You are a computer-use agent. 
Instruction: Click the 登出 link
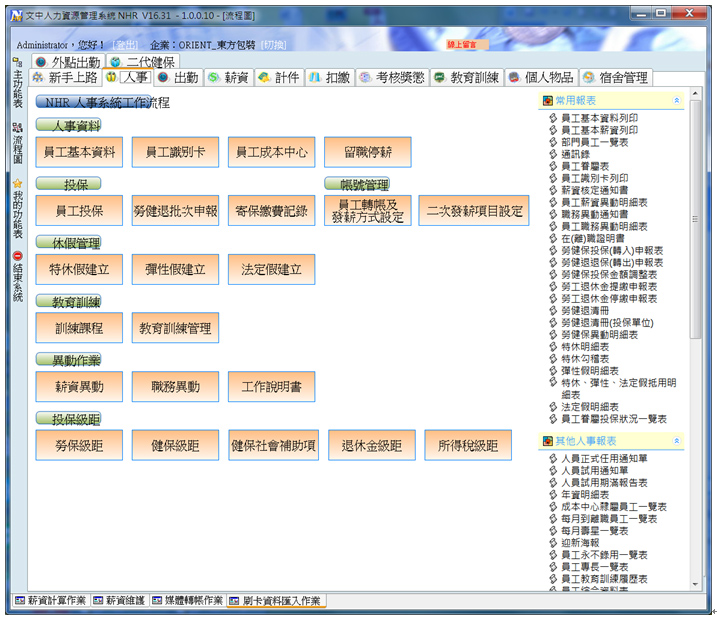[126, 45]
